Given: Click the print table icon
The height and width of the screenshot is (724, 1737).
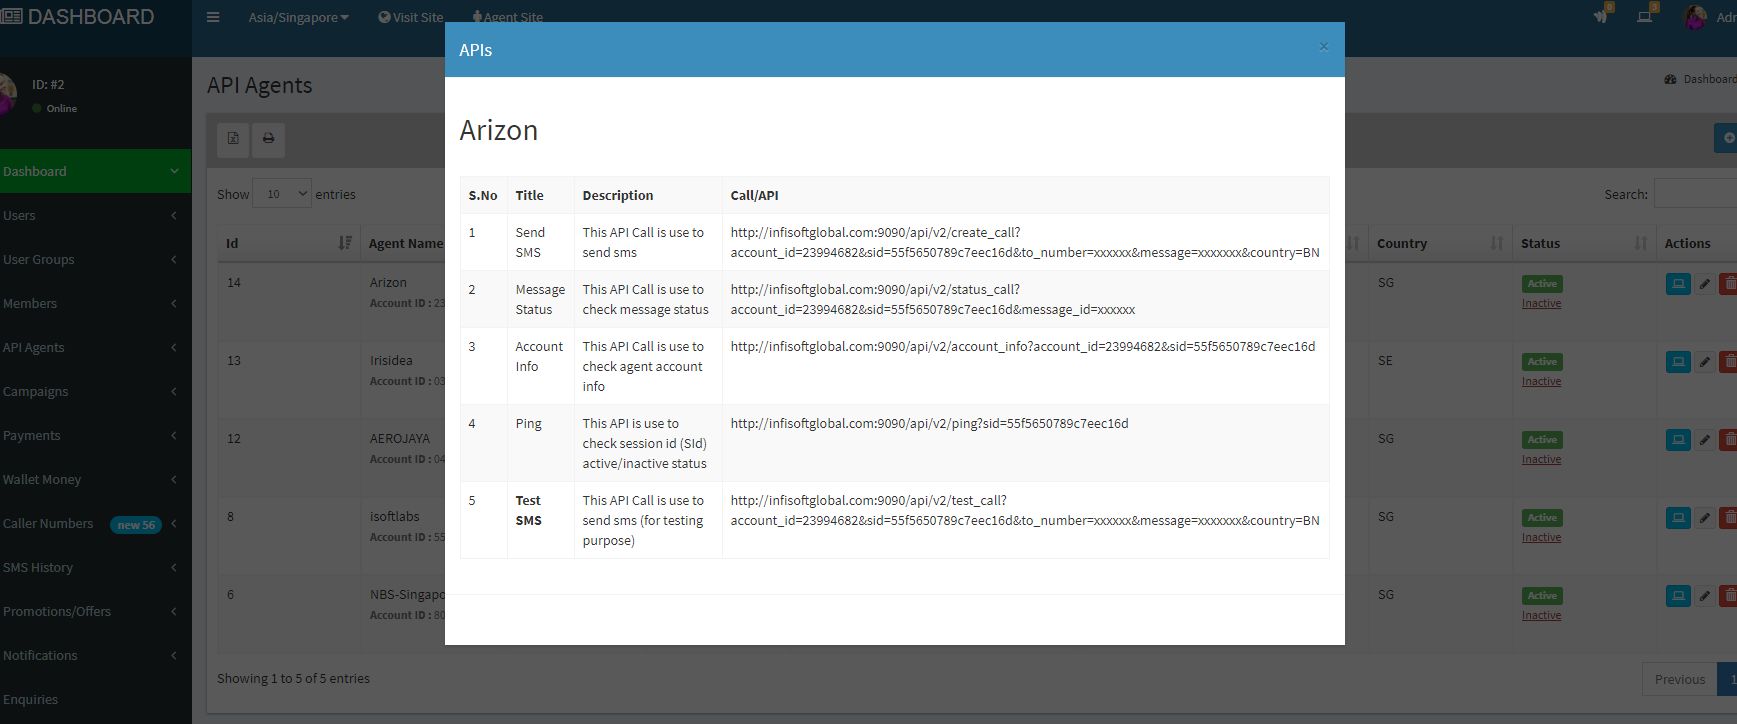Looking at the screenshot, I should point(268,139).
